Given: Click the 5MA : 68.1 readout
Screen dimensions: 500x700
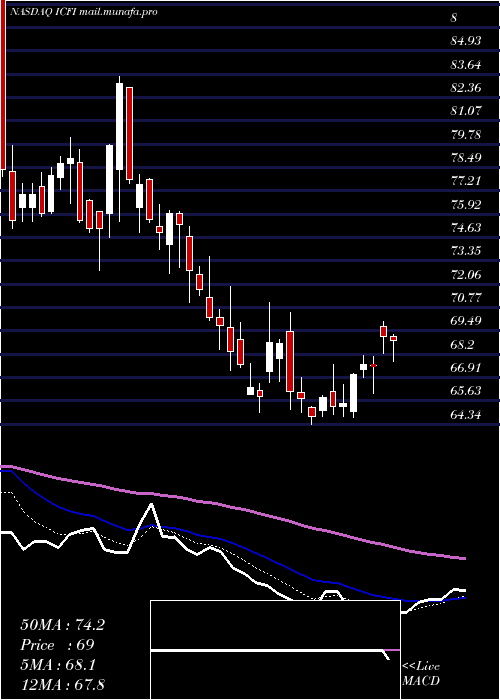Looking at the screenshot, I should click(x=58, y=665).
